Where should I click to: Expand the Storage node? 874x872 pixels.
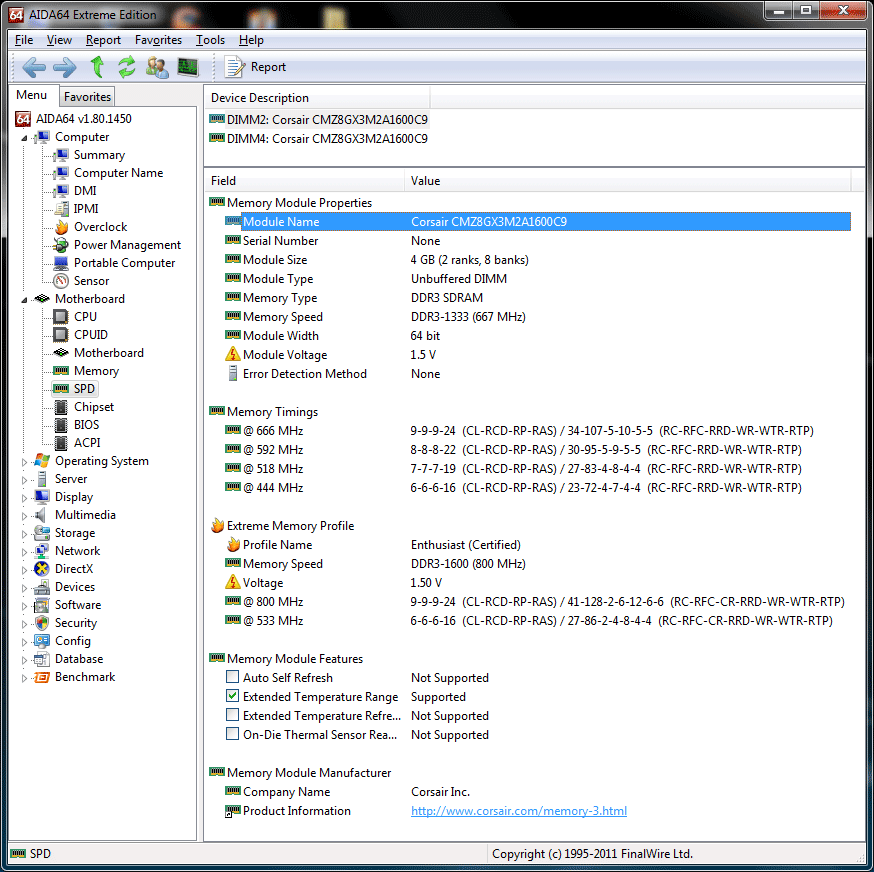tap(24, 534)
